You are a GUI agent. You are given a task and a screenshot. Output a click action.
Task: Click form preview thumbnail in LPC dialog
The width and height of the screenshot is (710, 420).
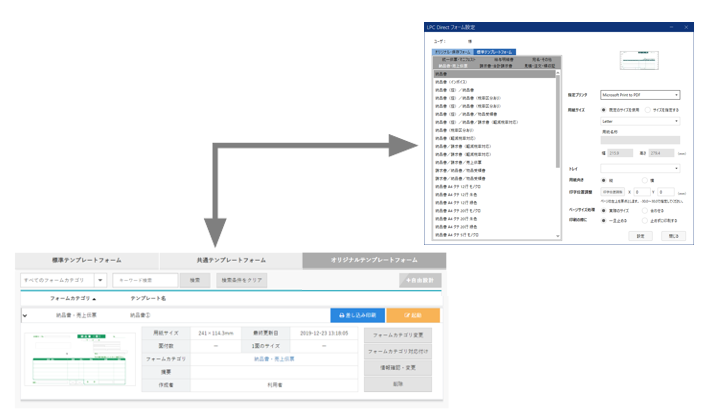coord(639,60)
